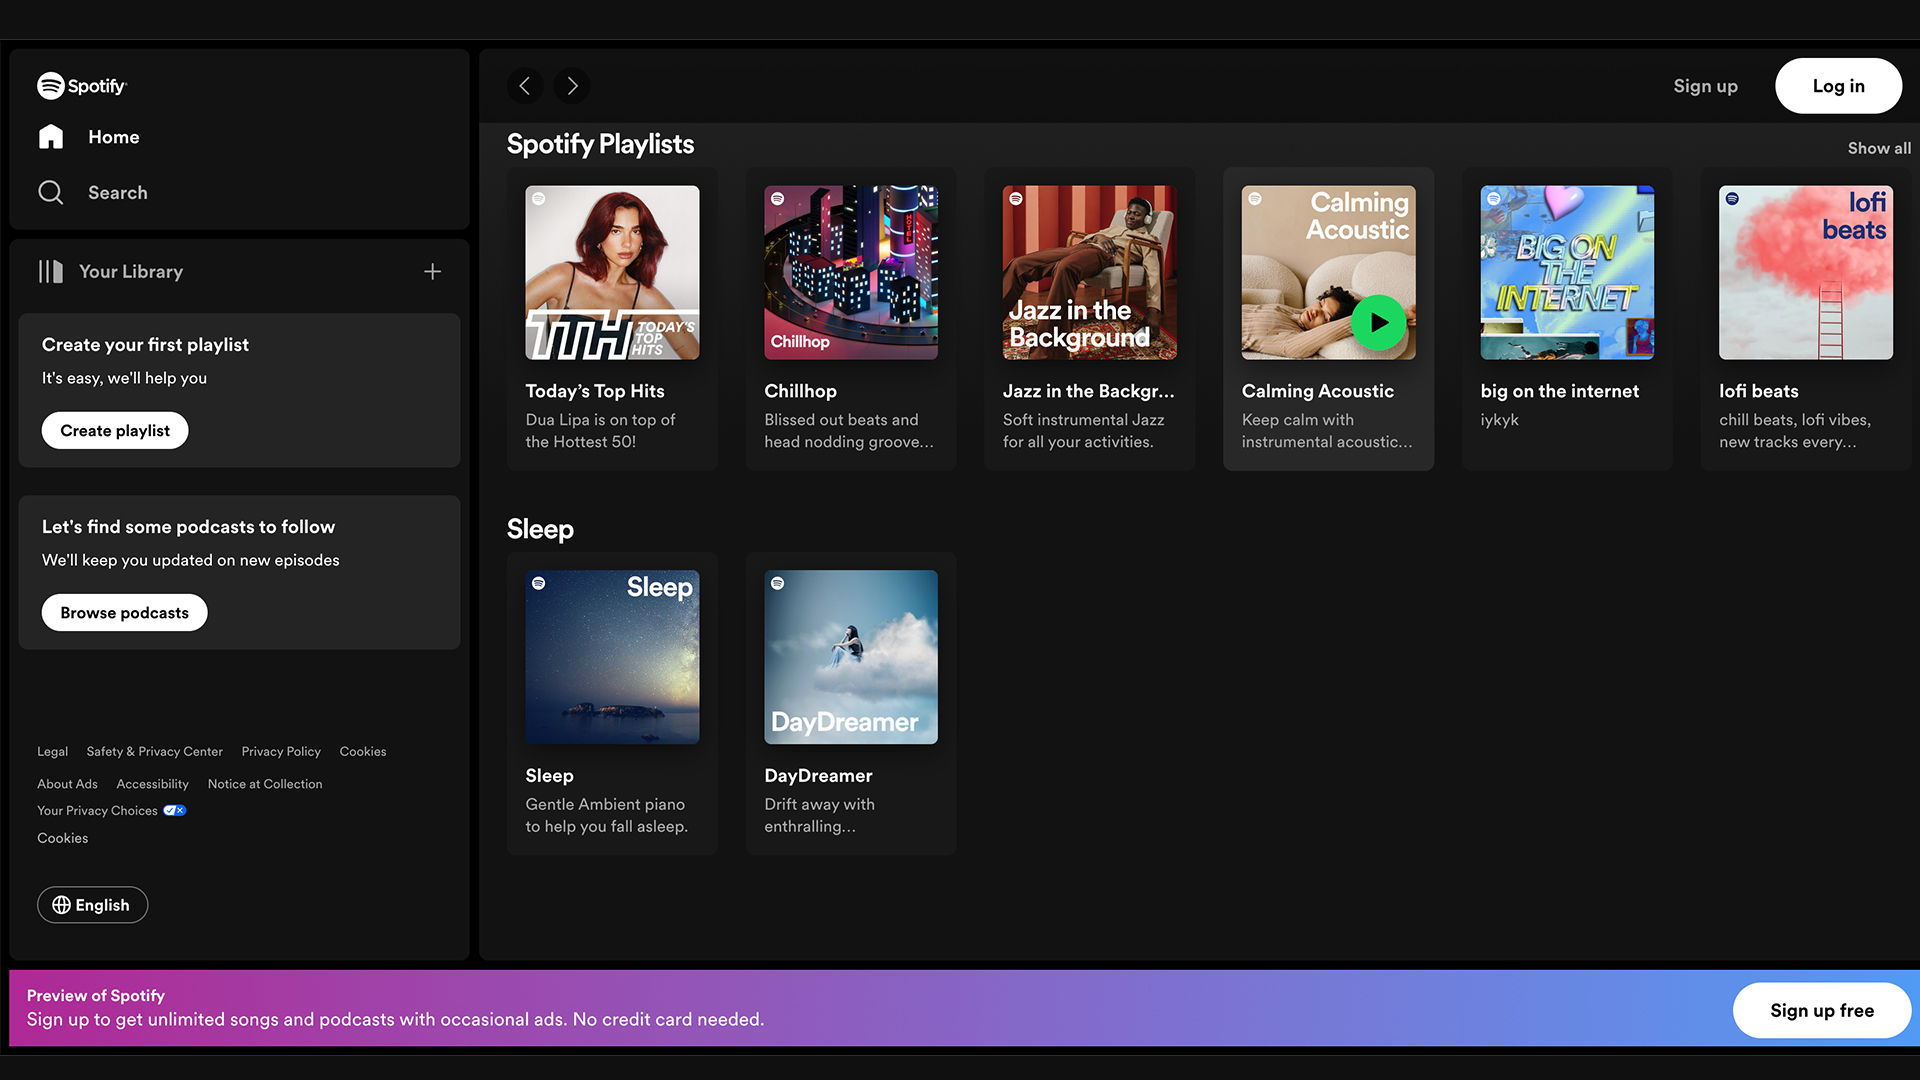Open Cookies link beside Privacy Policy
1920x1080 pixels.
pyautogui.click(x=362, y=752)
